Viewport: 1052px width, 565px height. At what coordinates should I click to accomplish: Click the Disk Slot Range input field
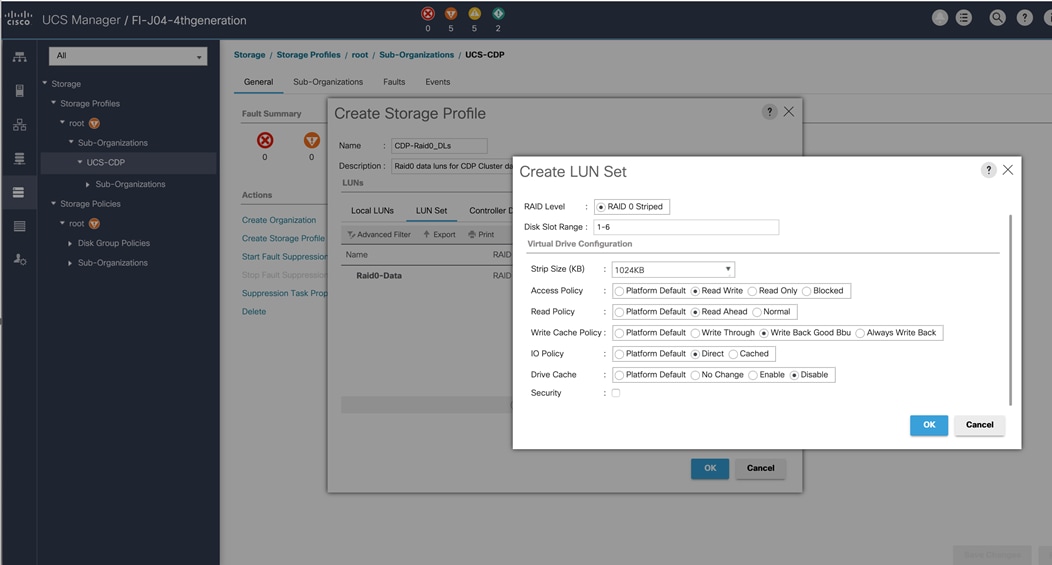coord(686,227)
